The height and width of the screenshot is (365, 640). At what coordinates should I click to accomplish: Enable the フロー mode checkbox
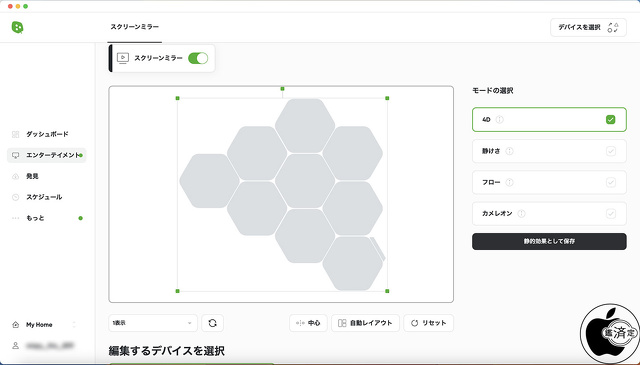[x=611, y=182]
